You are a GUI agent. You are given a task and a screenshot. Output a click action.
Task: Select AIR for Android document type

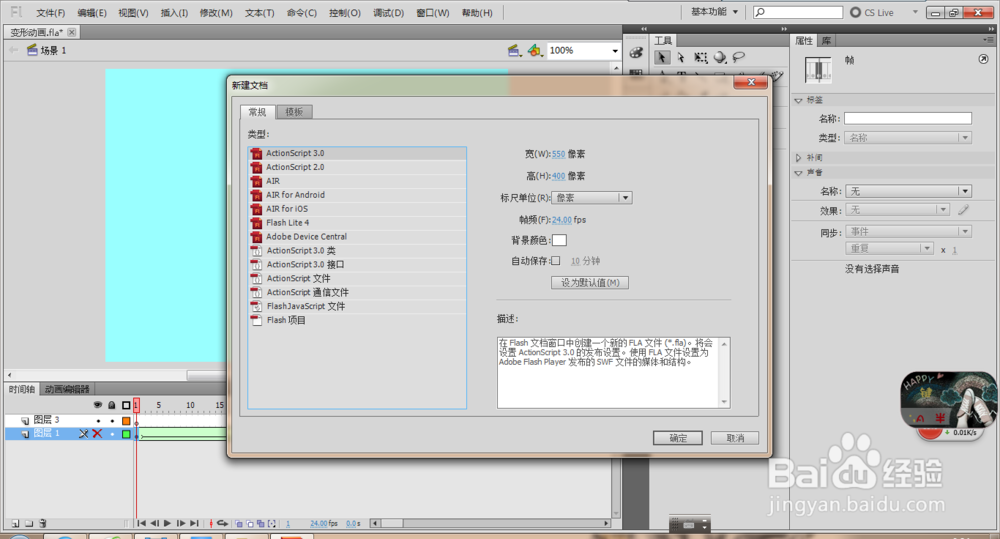tap(357, 195)
